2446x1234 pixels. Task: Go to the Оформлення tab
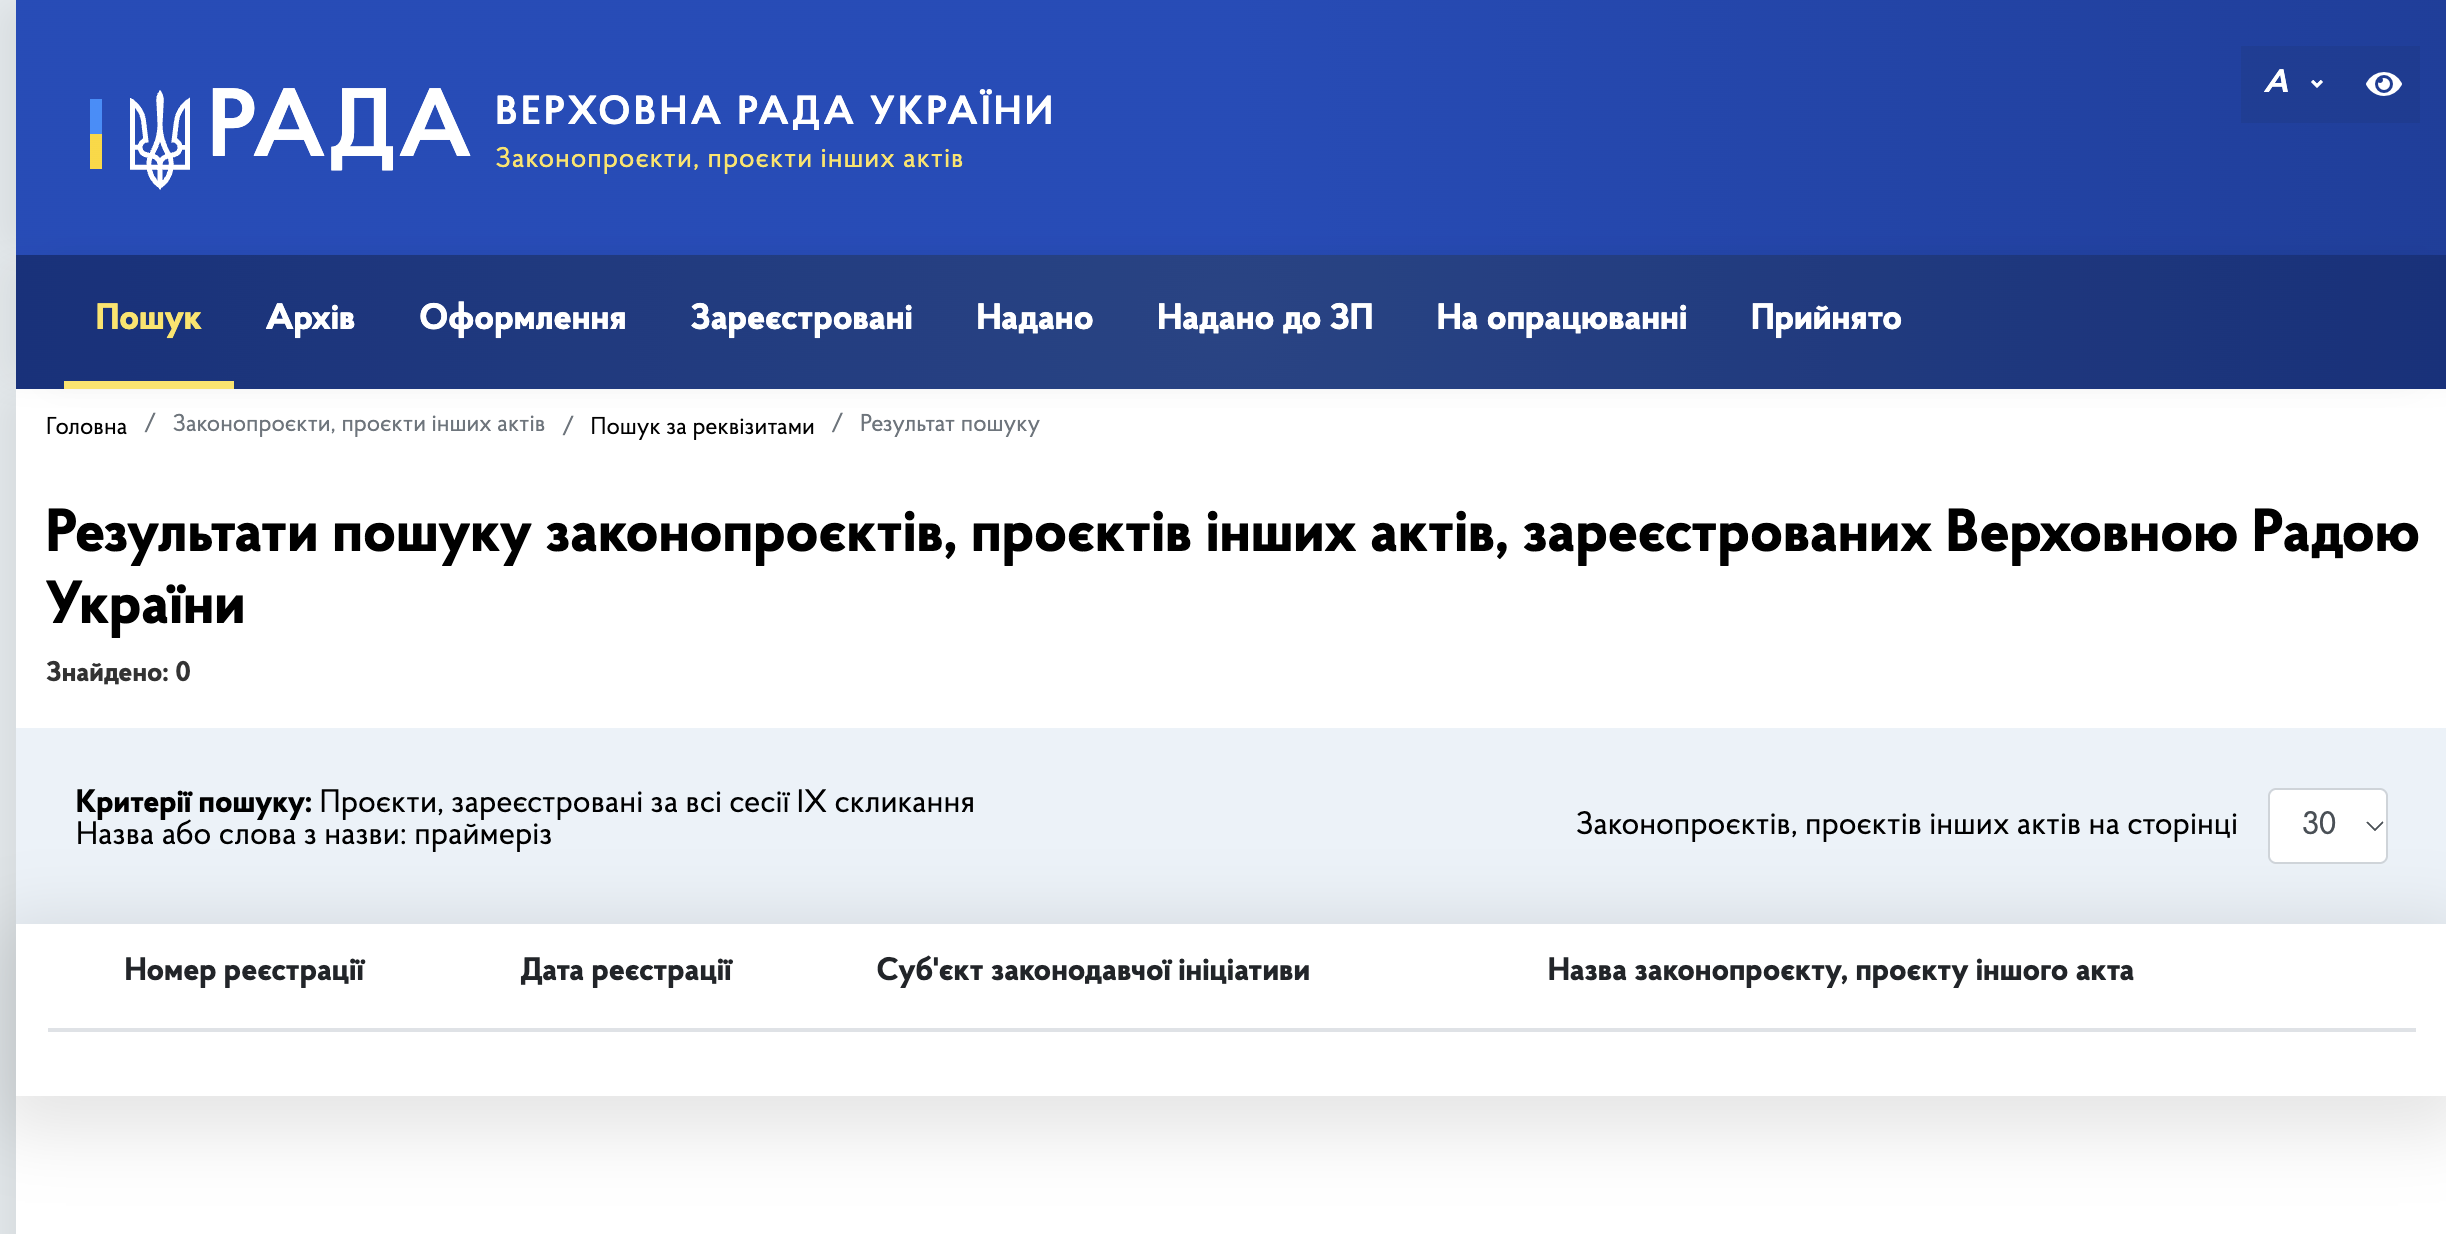(x=522, y=318)
